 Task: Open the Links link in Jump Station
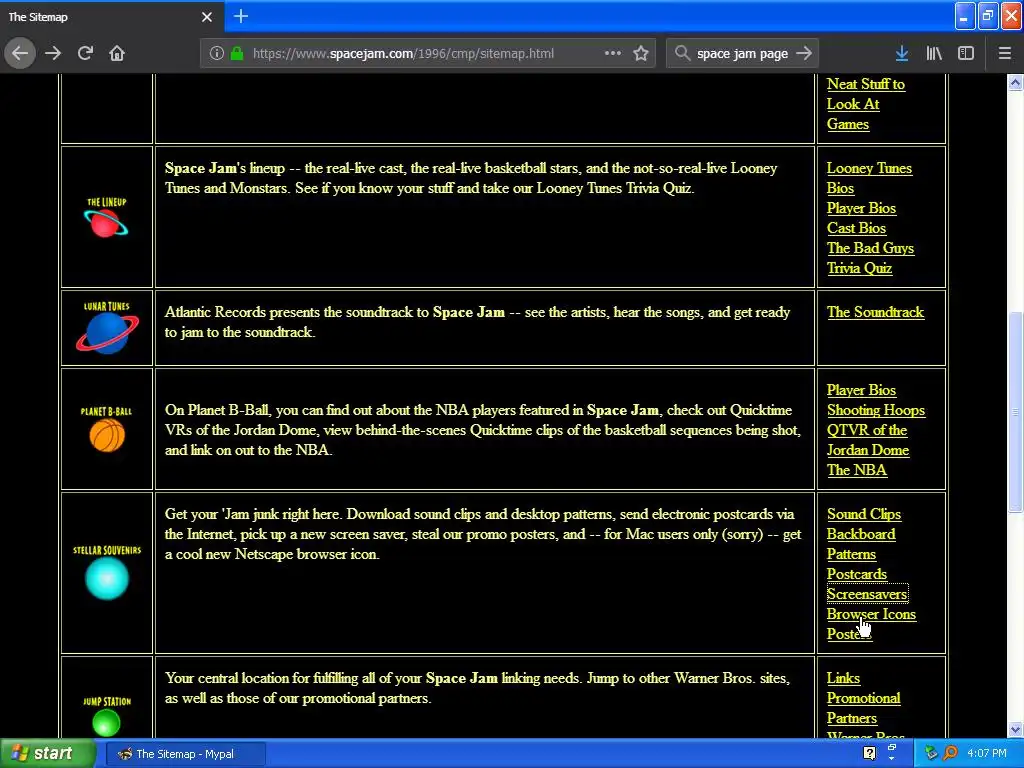[x=843, y=679]
